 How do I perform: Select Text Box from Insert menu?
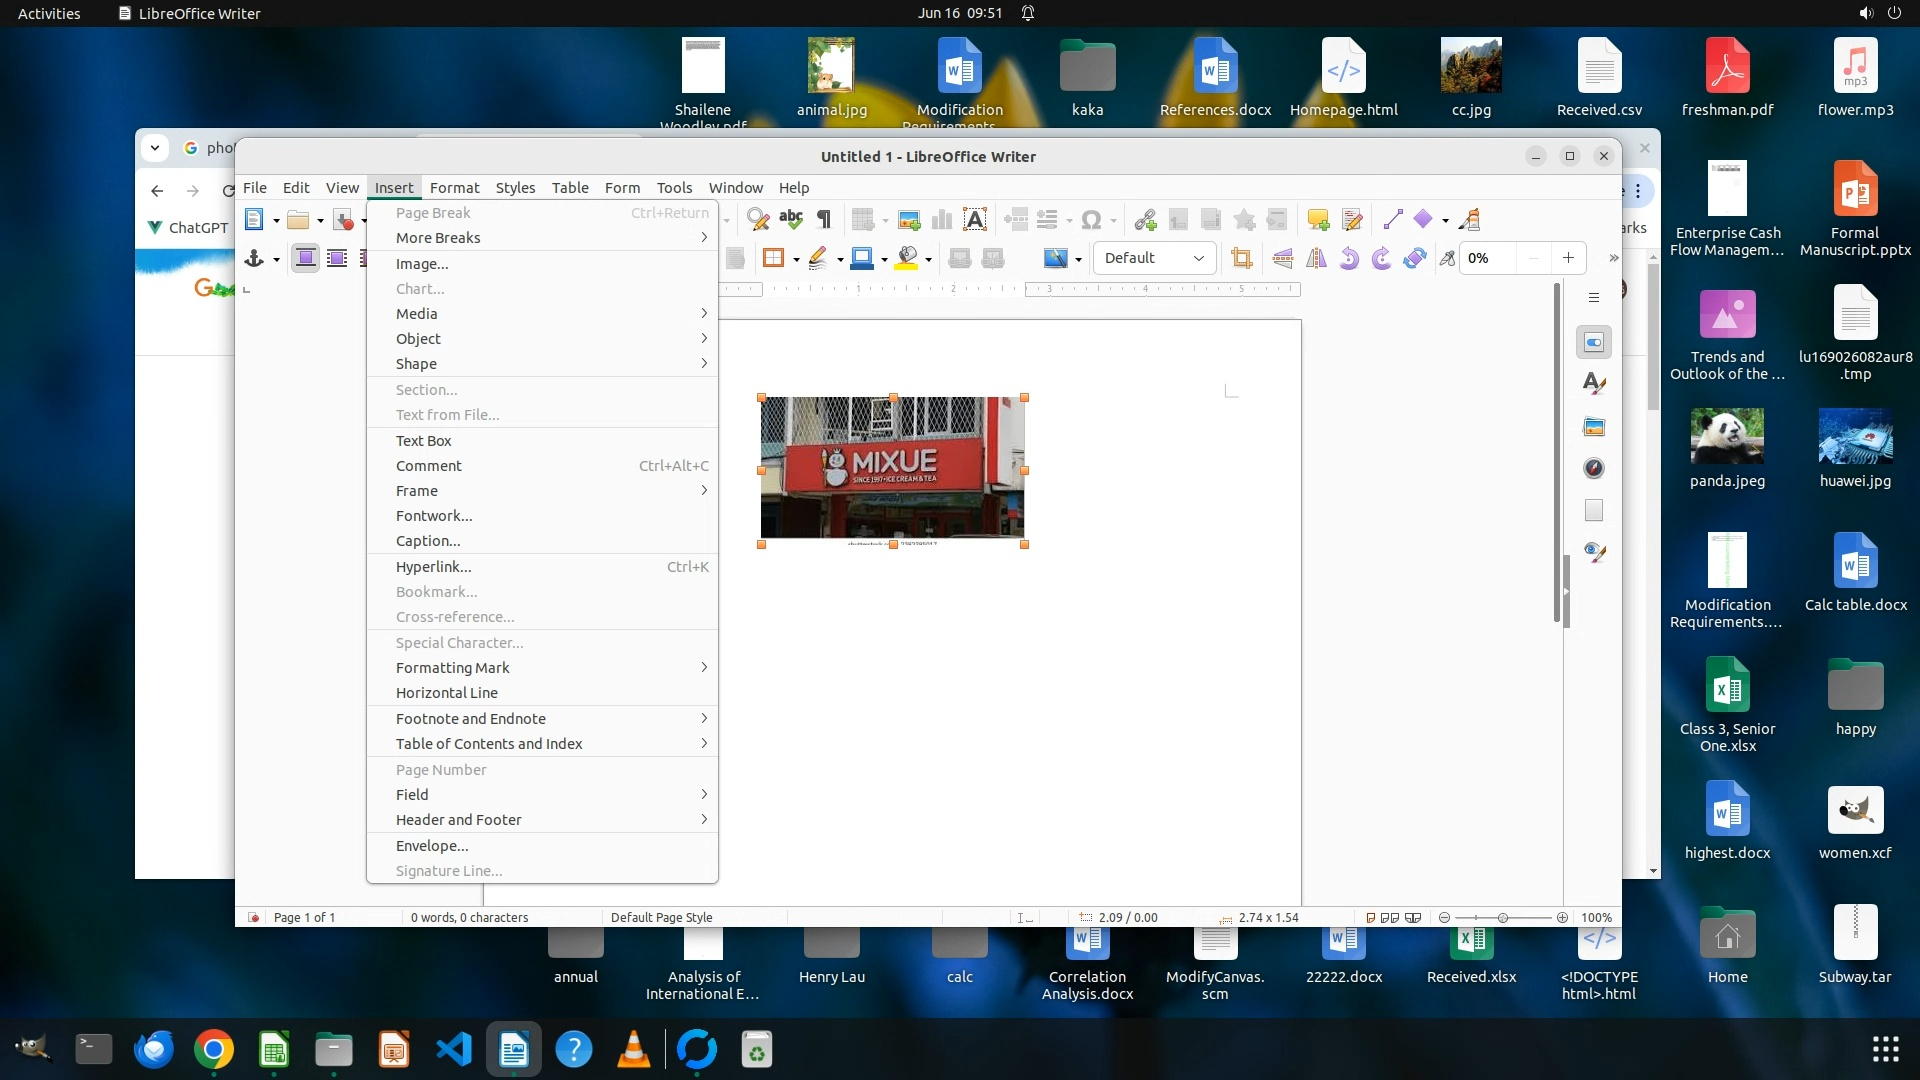pyautogui.click(x=424, y=441)
